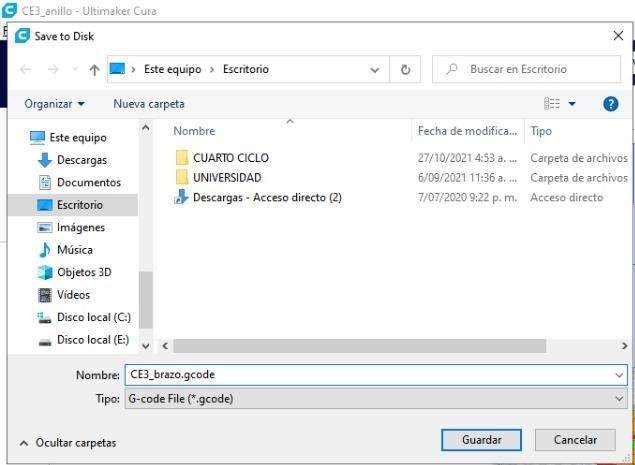635x465 pixels.
Task: Sort files by Nombre column
Action: tap(194, 131)
